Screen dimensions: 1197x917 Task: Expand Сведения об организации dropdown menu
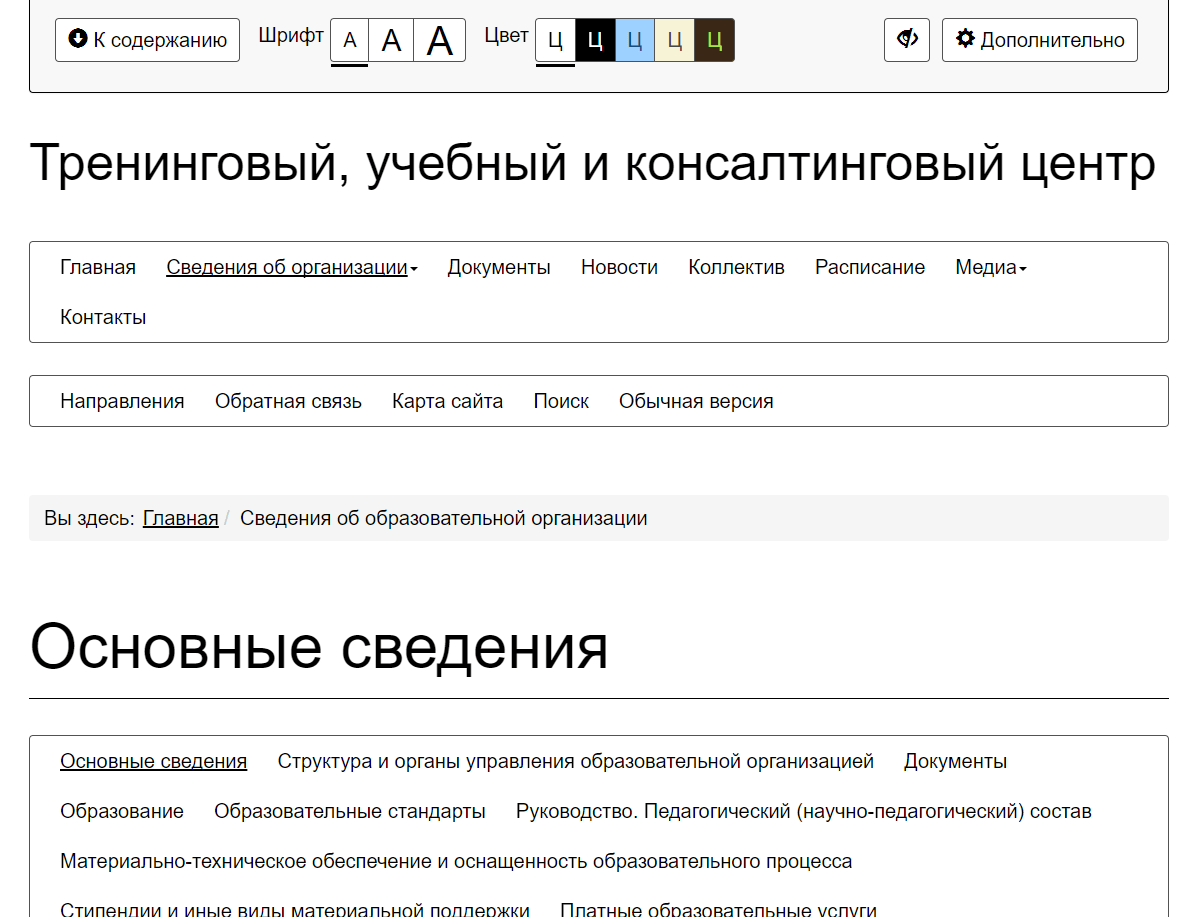[x=291, y=267]
